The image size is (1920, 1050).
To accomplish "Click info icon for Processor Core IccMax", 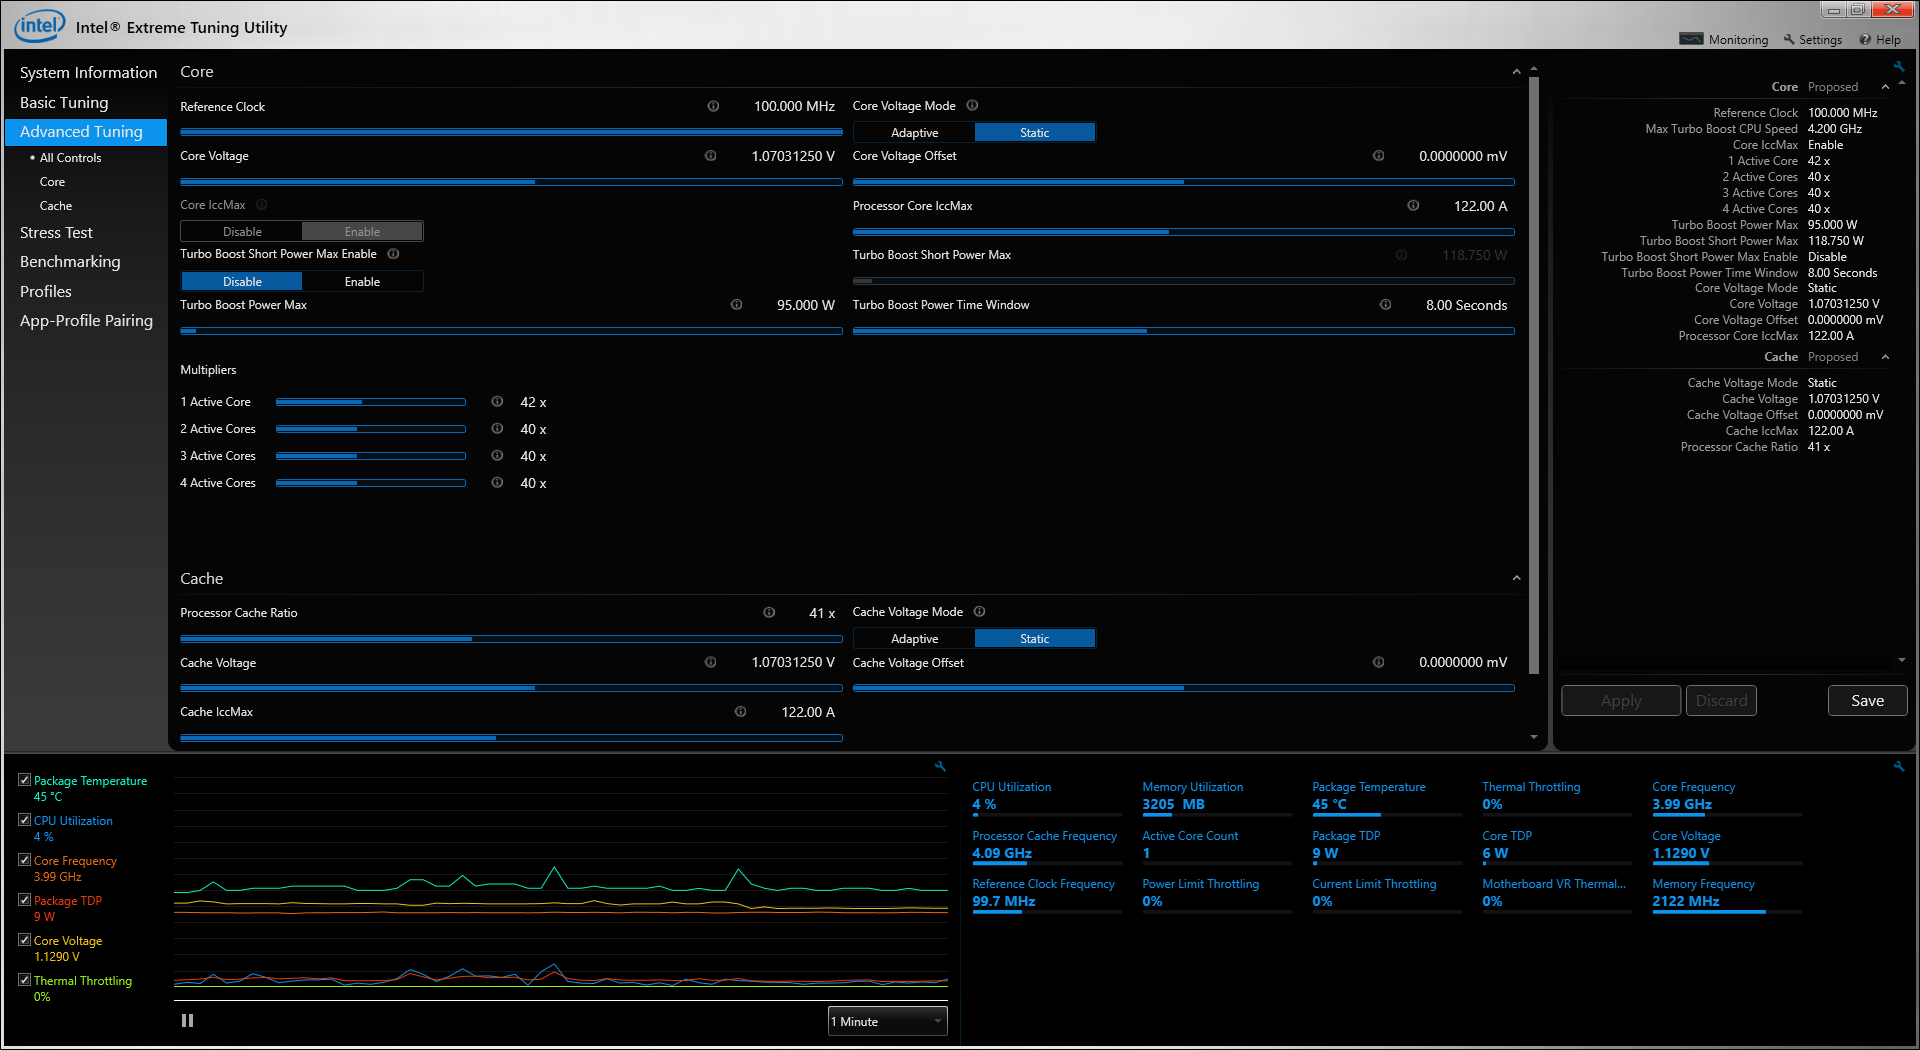I will [1413, 206].
